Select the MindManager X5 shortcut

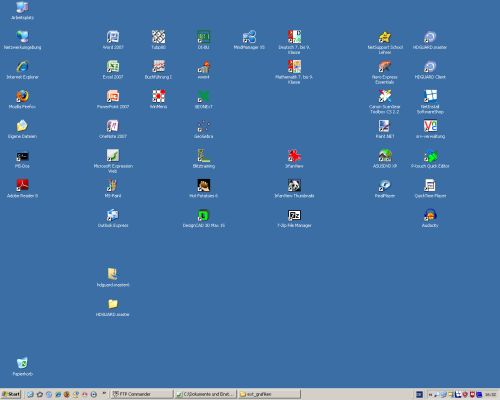point(249,37)
